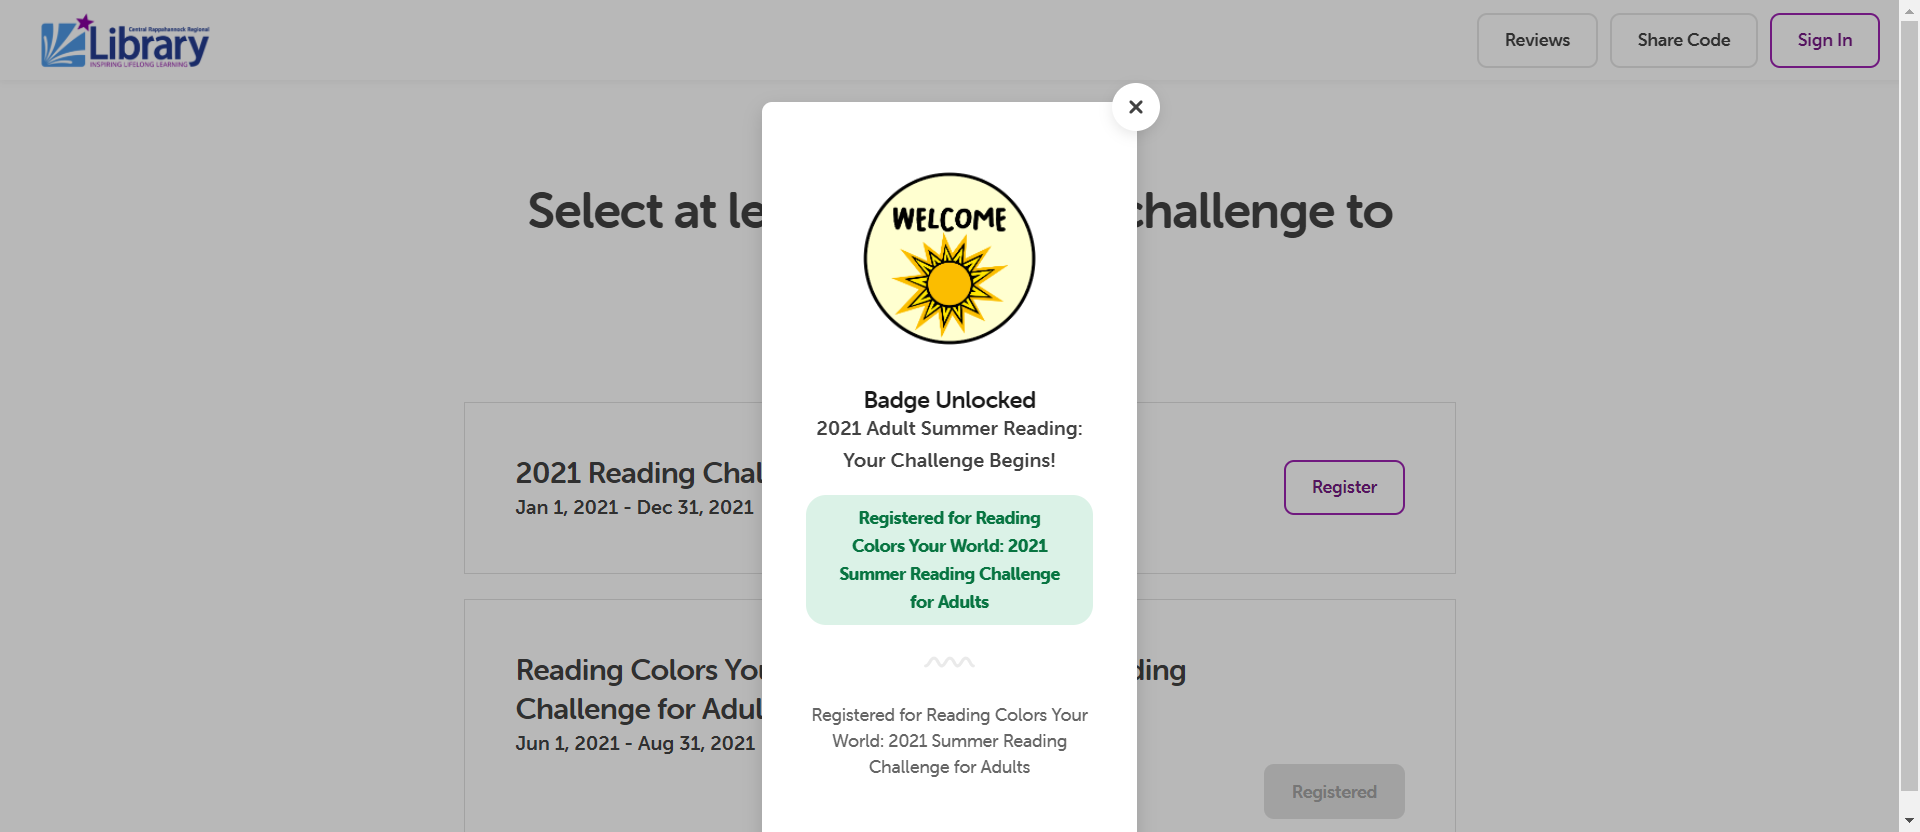Click the grayed-out Registered button

1333,791
